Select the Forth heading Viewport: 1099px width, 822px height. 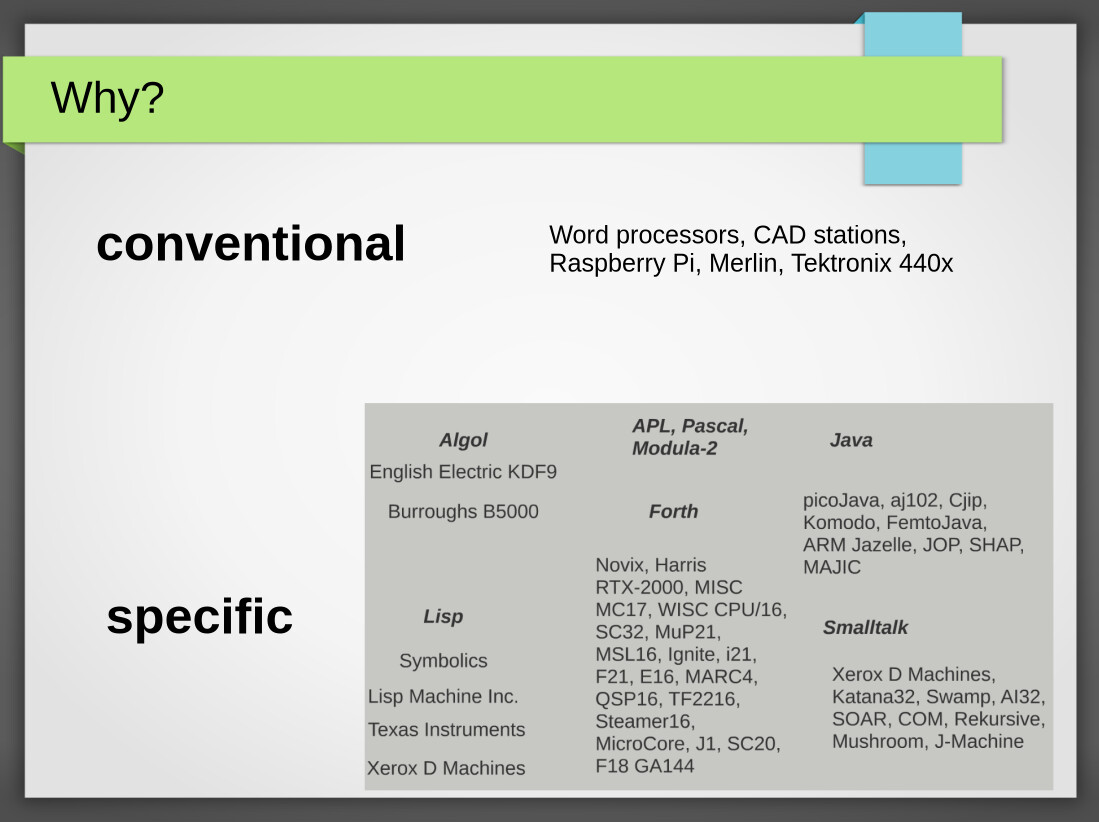674,512
